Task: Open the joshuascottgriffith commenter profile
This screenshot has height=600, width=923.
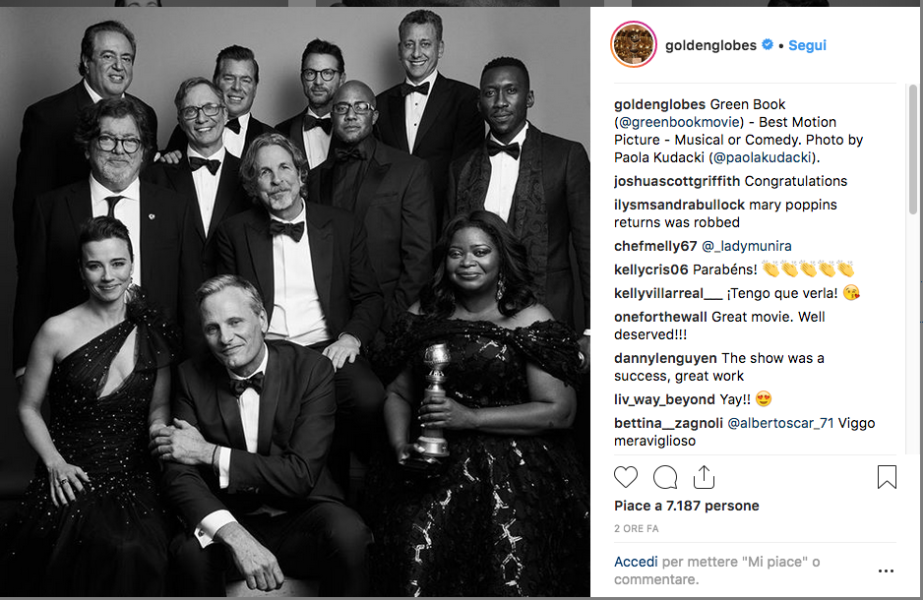Action: (677, 181)
